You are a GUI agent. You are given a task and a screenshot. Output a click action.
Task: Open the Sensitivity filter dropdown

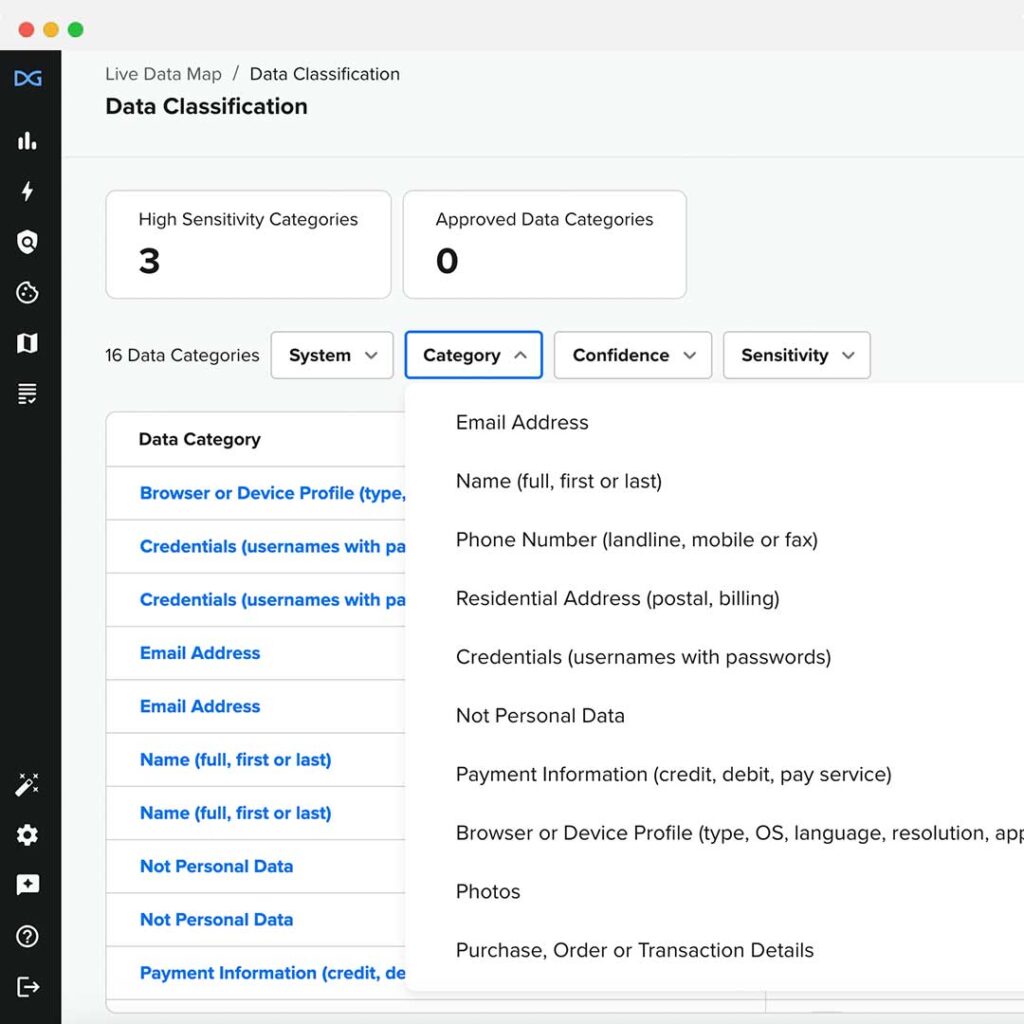coord(796,355)
